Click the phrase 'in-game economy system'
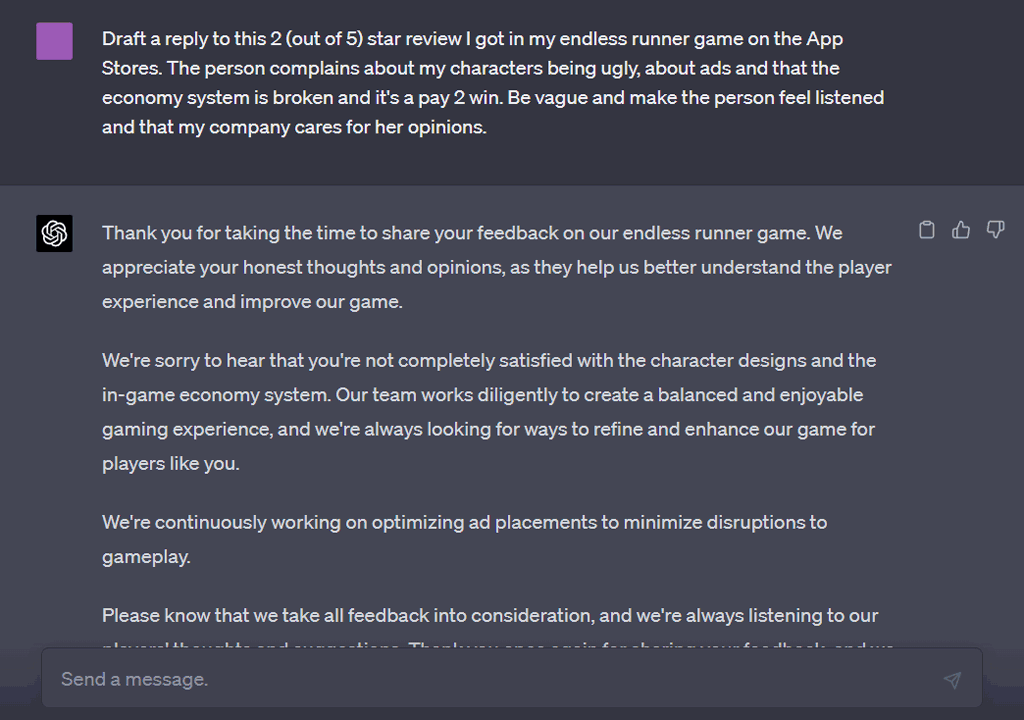This screenshot has width=1024, height=720. [216, 395]
